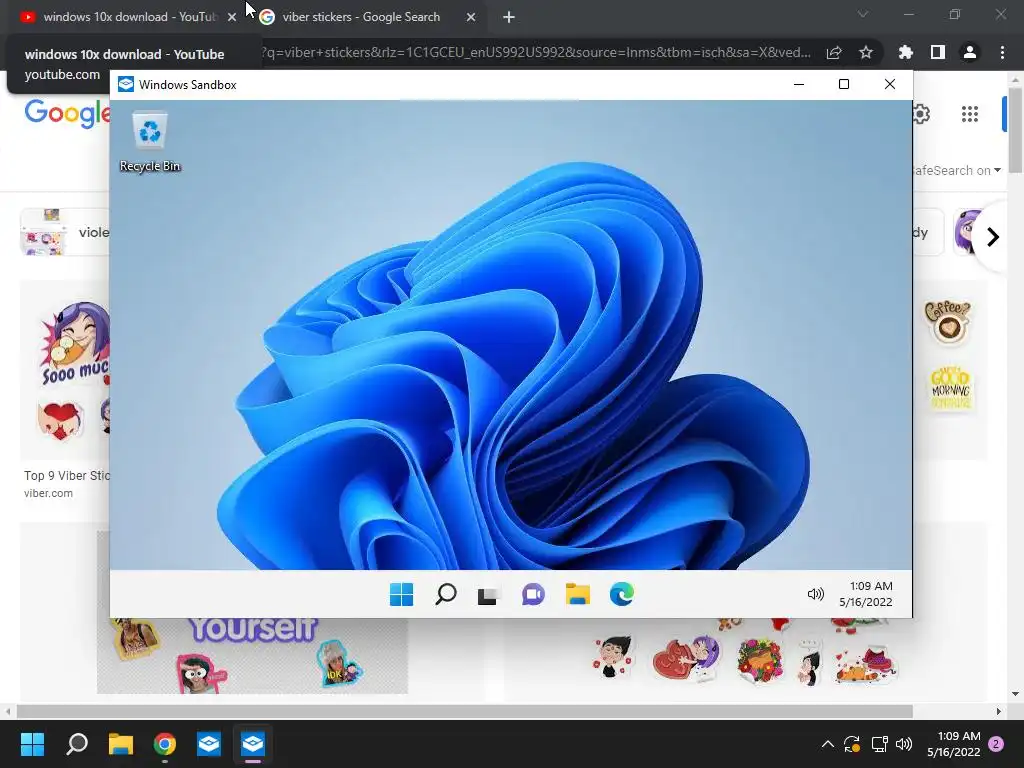Open Coffee sticker image thumbnail
The width and height of the screenshot is (1024, 768).
tap(948, 322)
